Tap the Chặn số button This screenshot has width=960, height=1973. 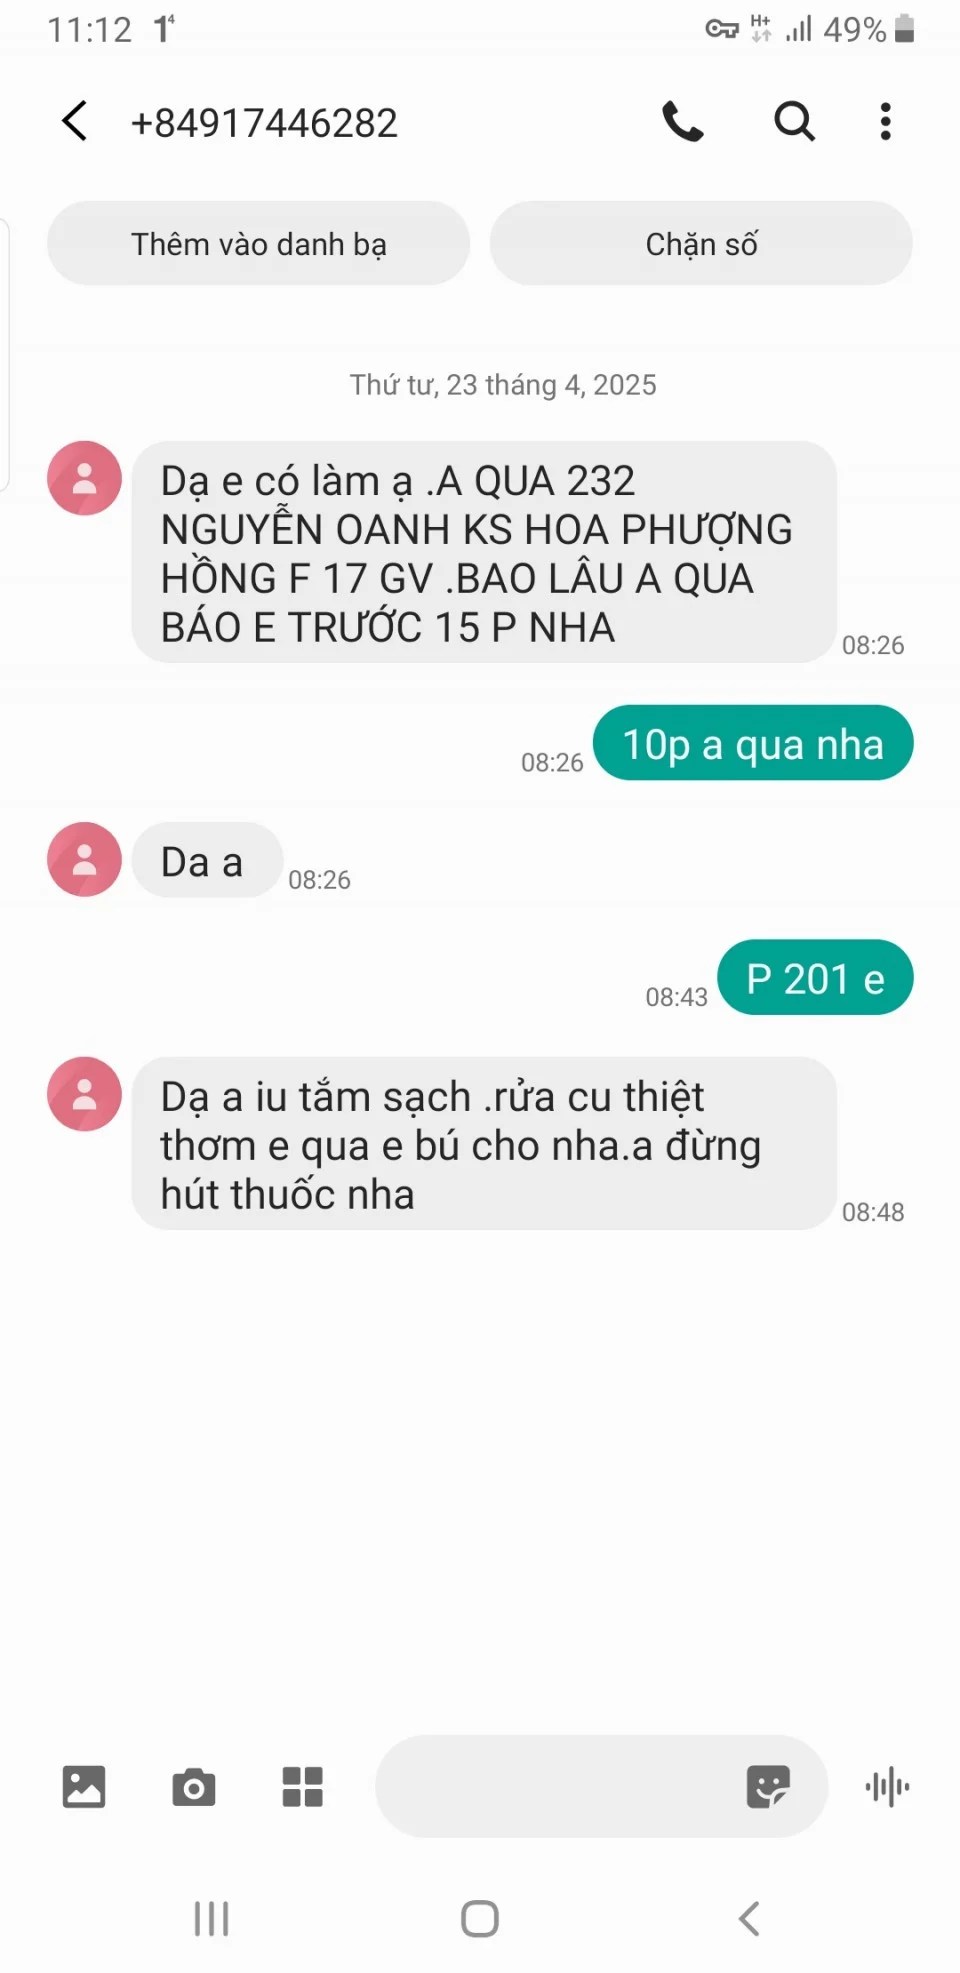tap(701, 243)
